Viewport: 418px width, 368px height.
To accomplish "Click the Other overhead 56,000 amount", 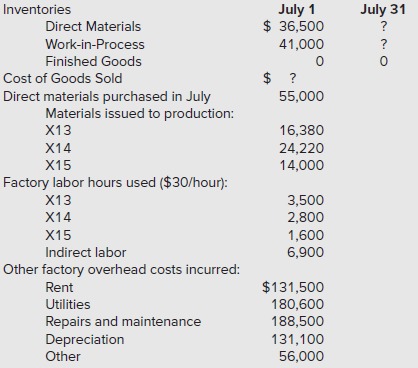I will coord(301,356).
